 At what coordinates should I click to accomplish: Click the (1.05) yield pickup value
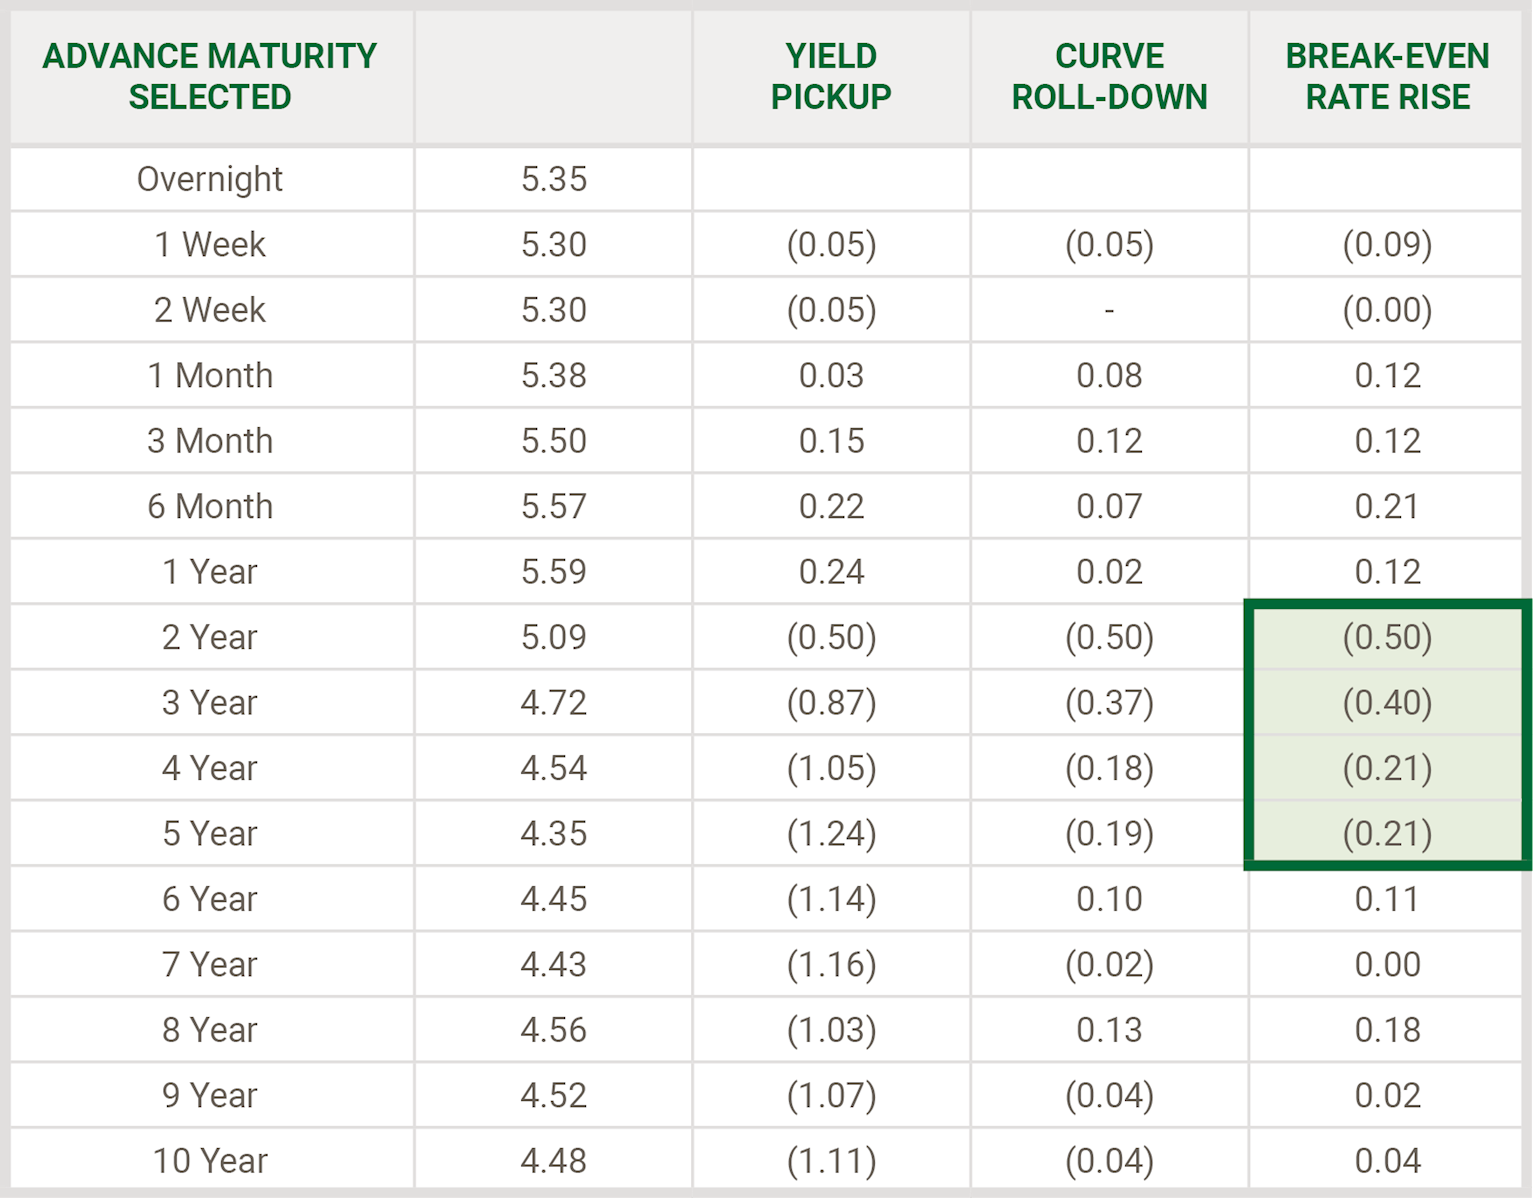831,768
